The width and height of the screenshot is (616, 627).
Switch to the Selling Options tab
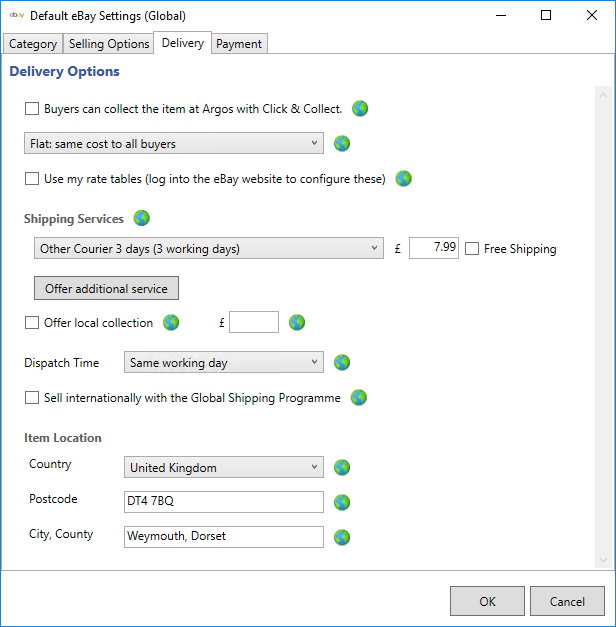[x=110, y=44]
